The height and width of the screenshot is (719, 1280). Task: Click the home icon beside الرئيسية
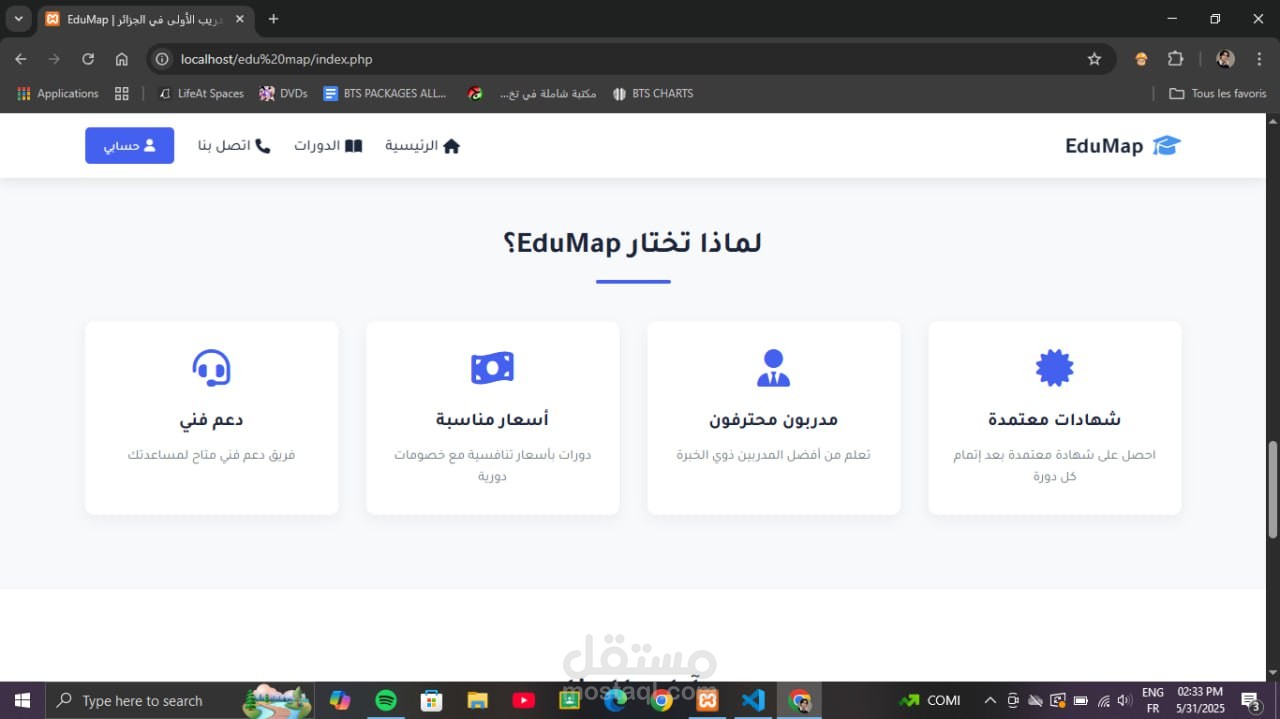tap(451, 146)
